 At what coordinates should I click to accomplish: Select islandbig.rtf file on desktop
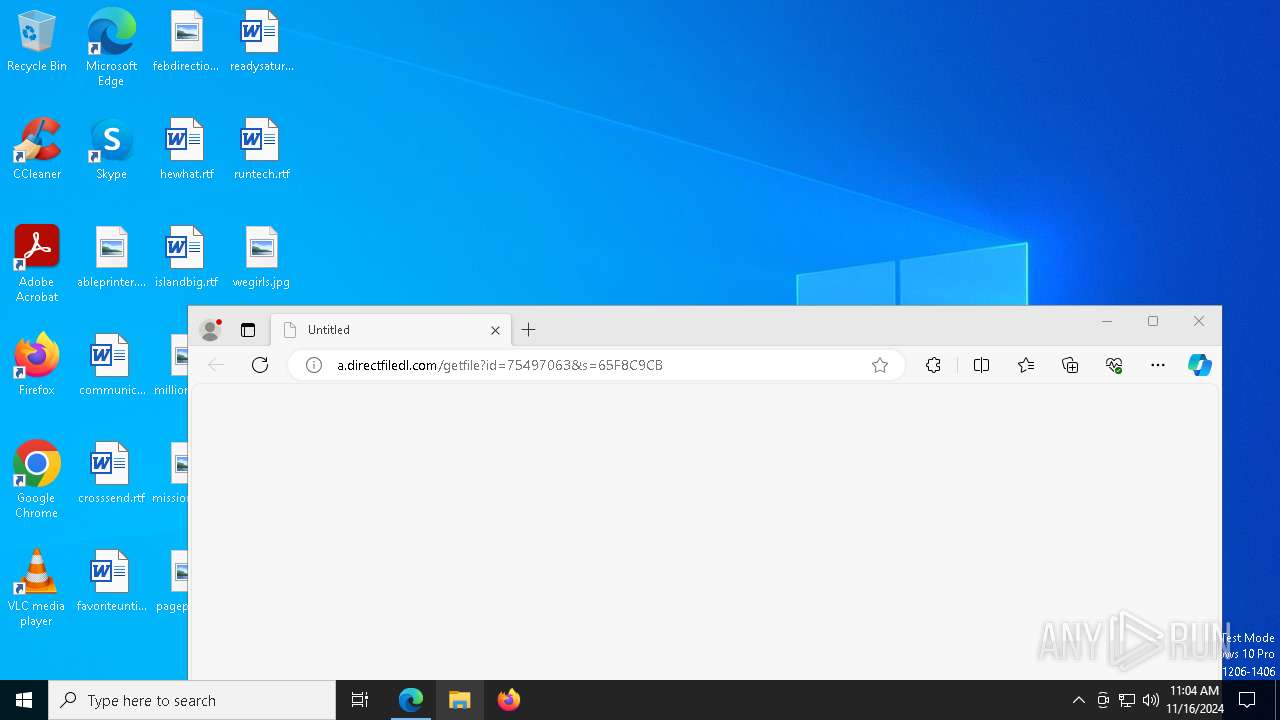[x=187, y=257]
